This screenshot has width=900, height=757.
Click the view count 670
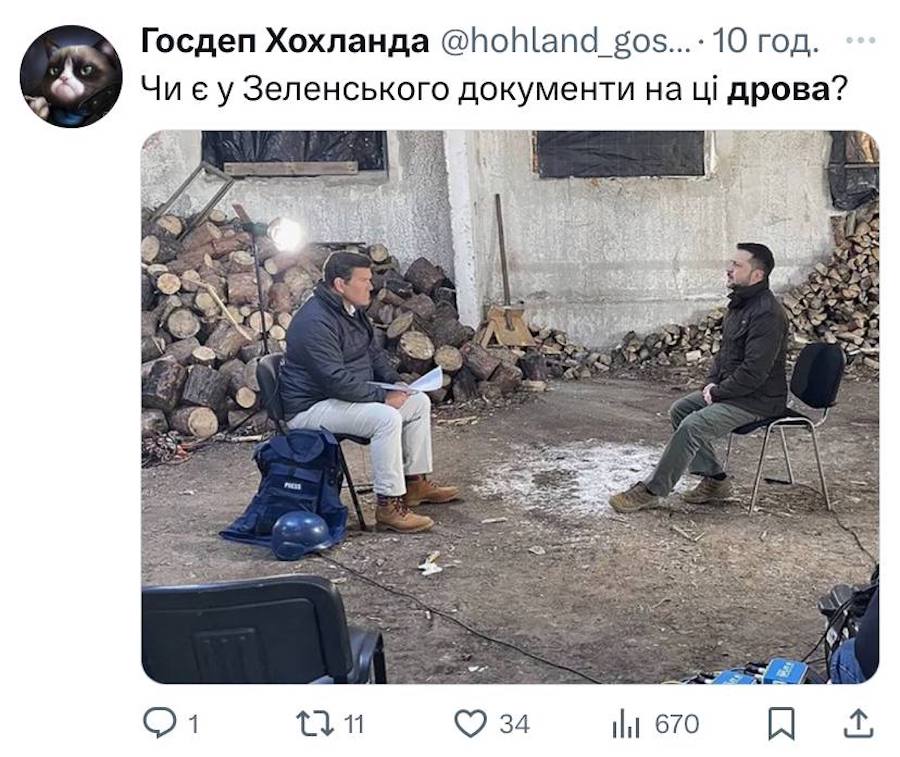tap(677, 724)
